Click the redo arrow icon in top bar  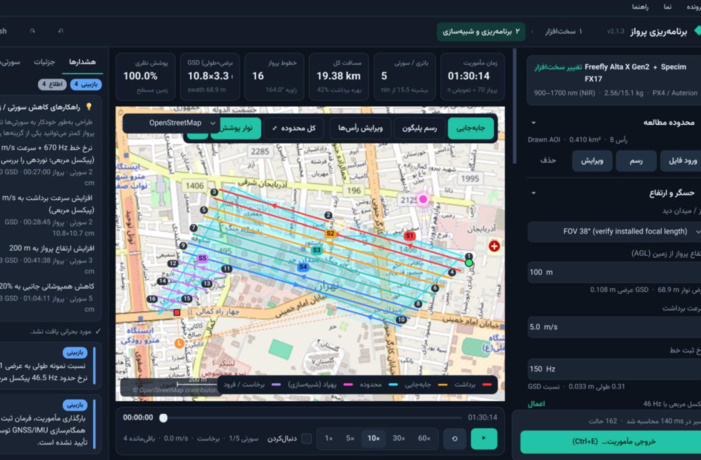[32, 31]
